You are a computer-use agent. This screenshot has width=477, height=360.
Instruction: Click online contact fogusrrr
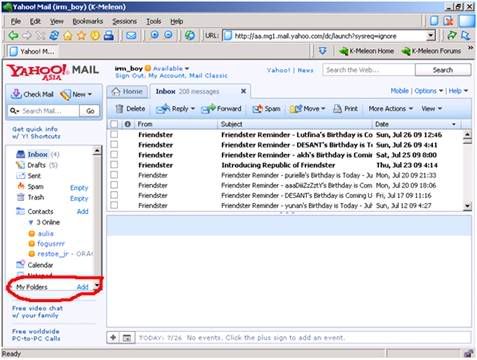(x=51, y=244)
